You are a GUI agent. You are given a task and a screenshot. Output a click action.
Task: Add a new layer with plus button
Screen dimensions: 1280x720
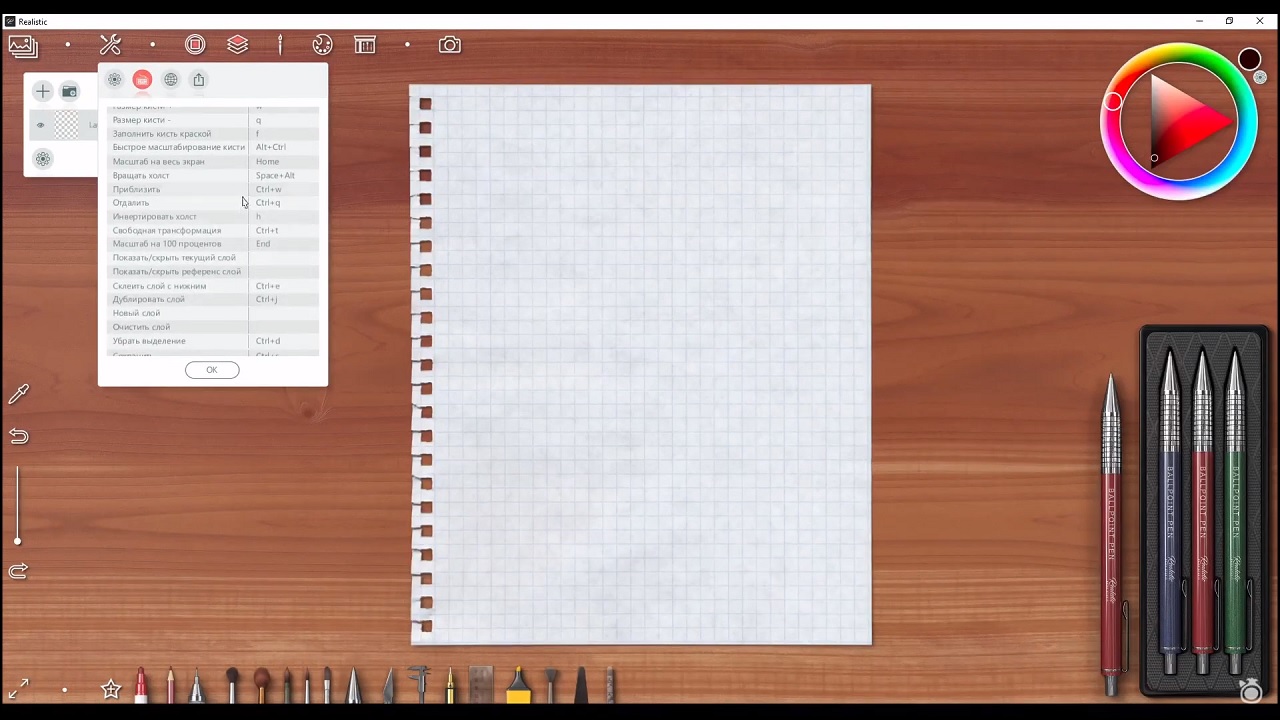click(42, 92)
